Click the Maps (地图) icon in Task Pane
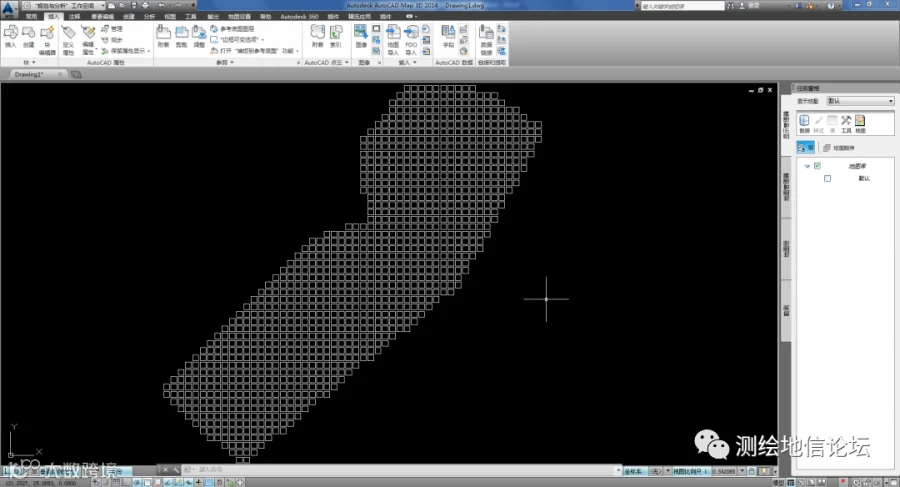Image resolution: width=900 pixels, height=487 pixels. click(x=860, y=123)
